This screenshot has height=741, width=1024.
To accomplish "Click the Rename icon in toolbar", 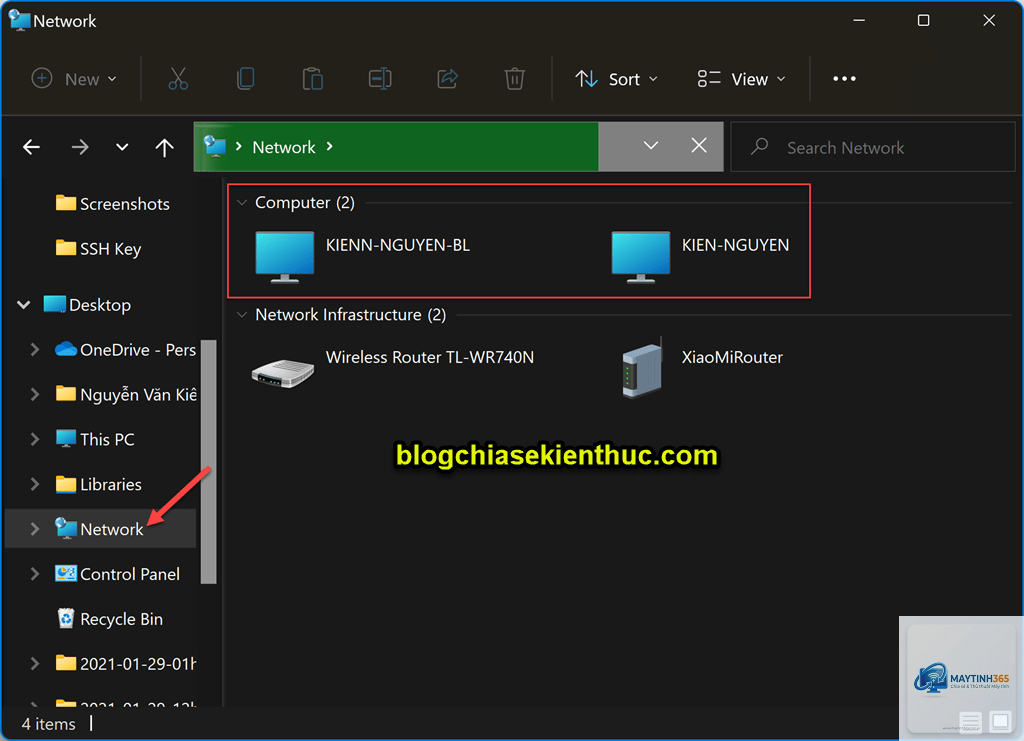I will 380,79.
